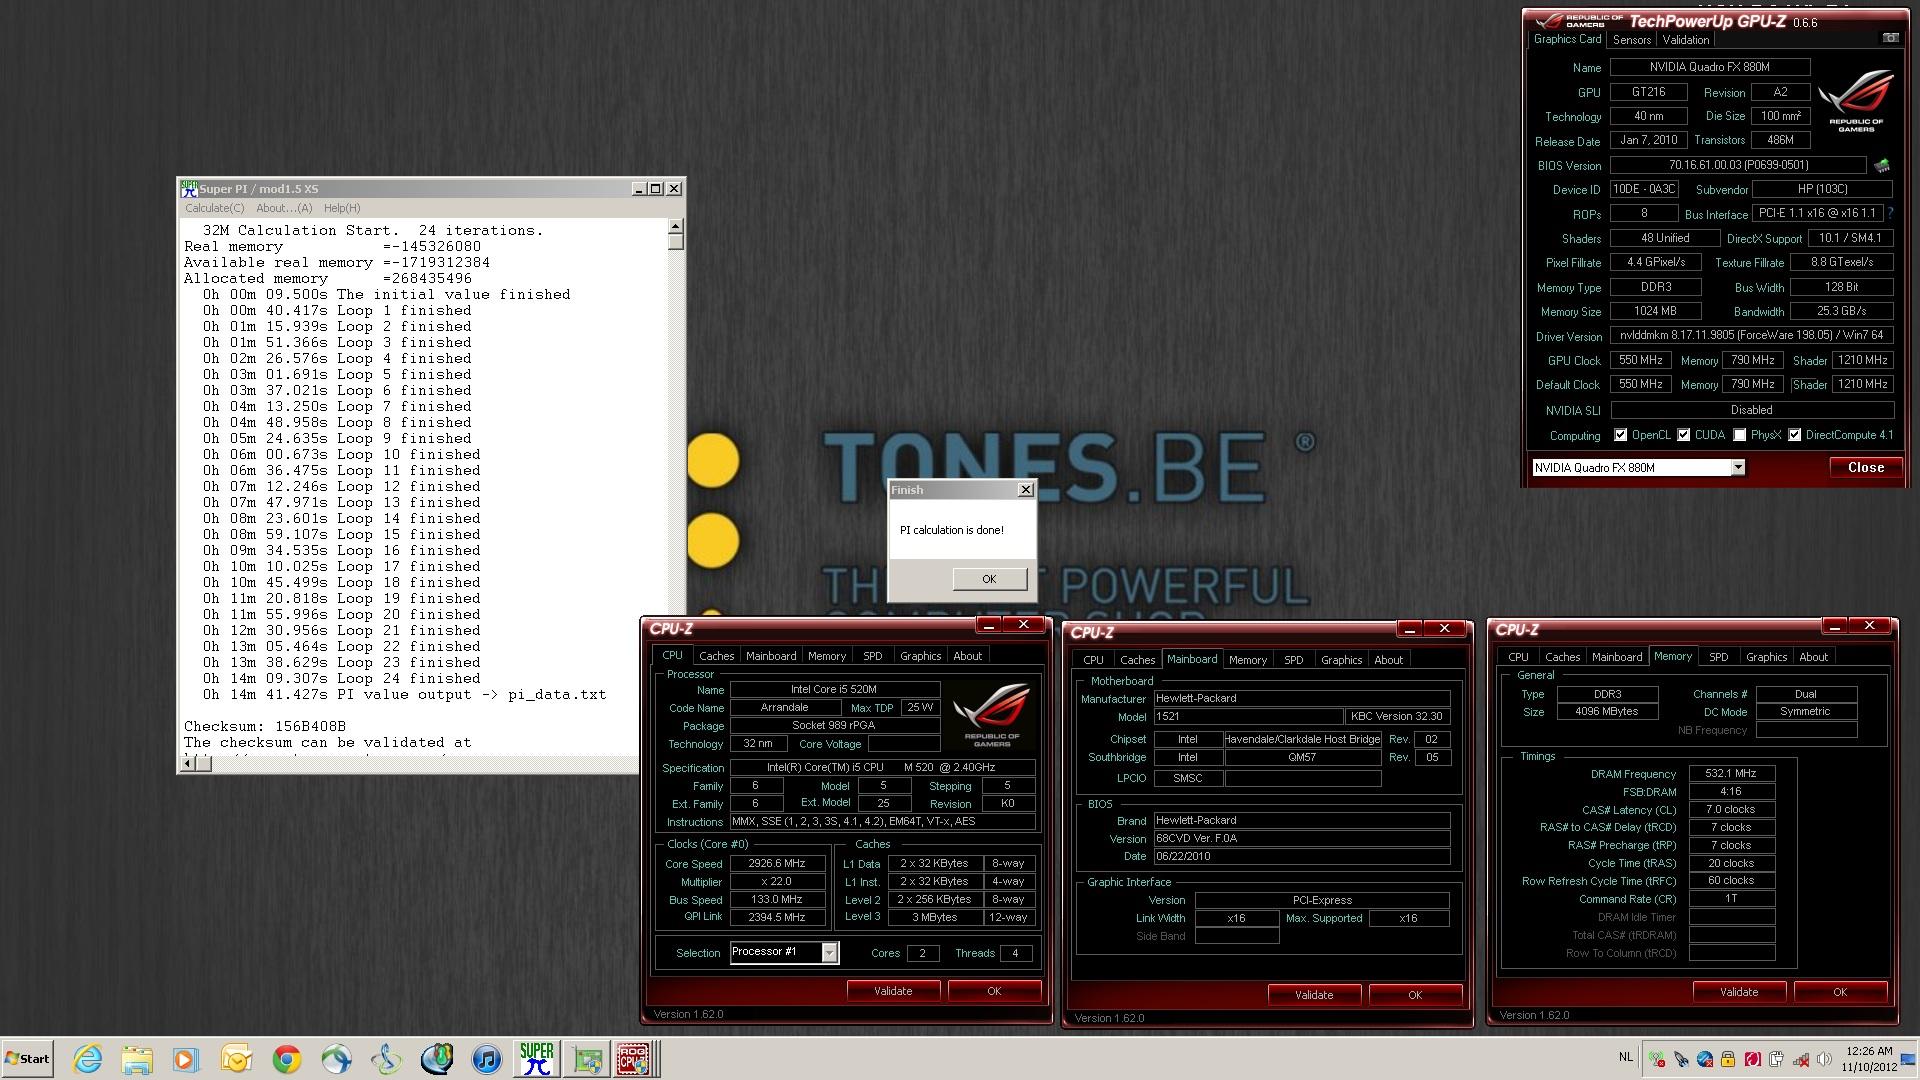Toggle the OpenCL checkbox in GPU-Z
The width and height of the screenshot is (1920, 1080).
1621,435
